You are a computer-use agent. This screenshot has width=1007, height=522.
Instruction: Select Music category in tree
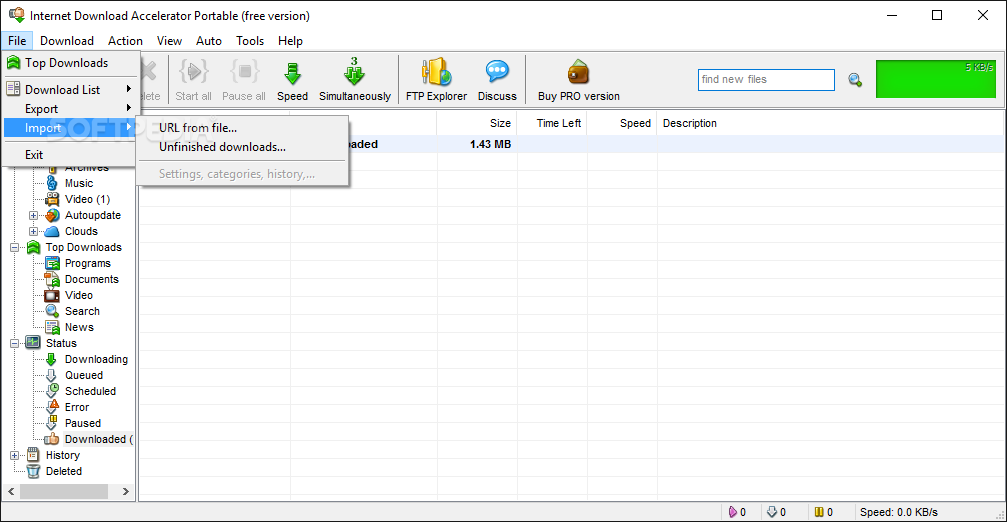click(x=79, y=183)
